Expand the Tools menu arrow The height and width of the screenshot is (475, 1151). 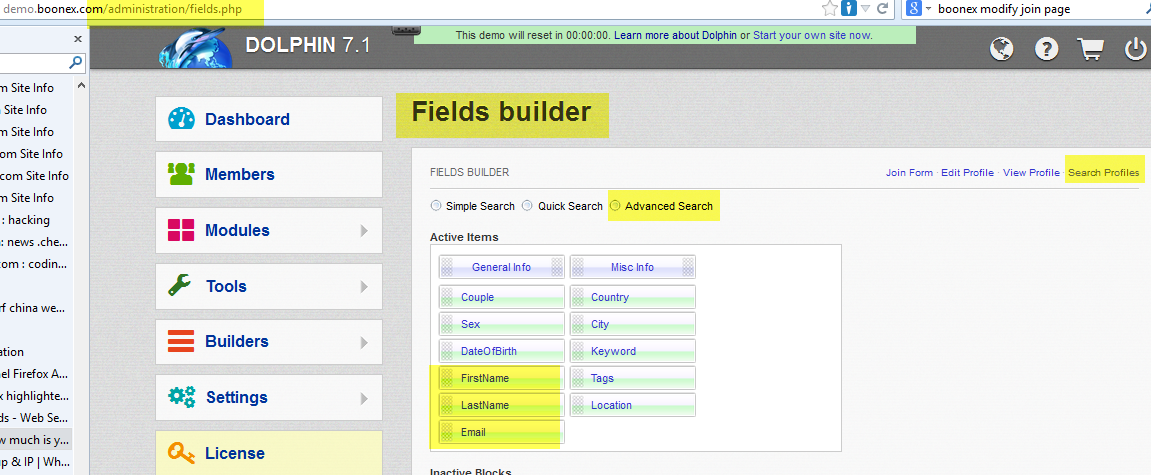(364, 286)
